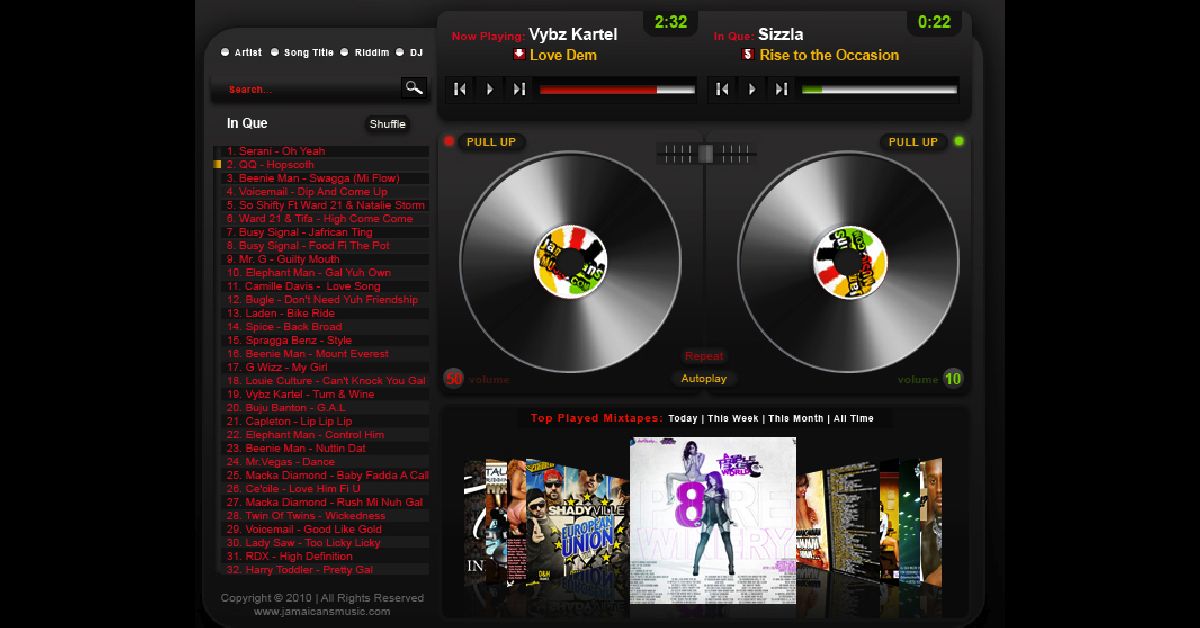Shuffle the In Que playlist
This screenshot has height=628, width=1200.
pyautogui.click(x=387, y=124)
